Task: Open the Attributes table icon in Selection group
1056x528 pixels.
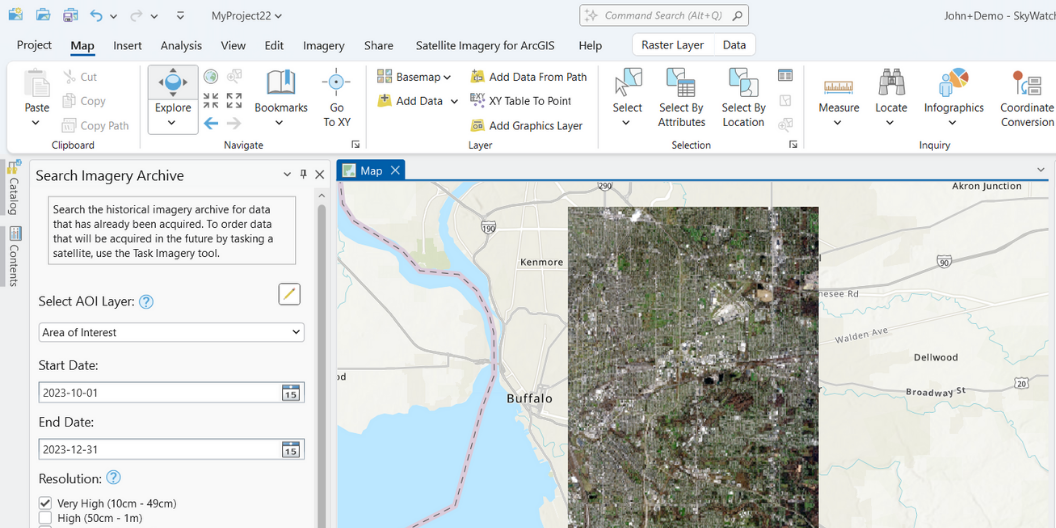Action: (785, 75)
